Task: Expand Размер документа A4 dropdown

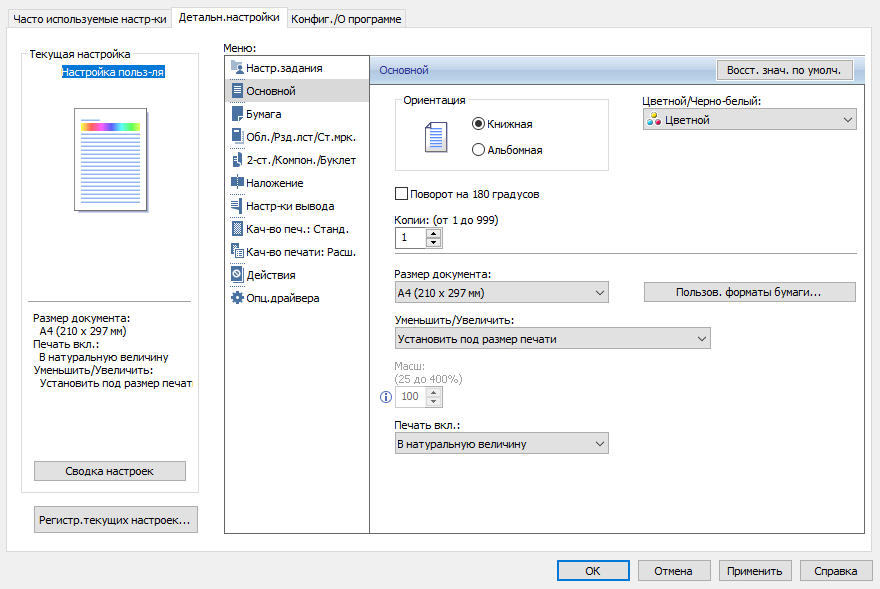Action: click(x=502, y=292)
